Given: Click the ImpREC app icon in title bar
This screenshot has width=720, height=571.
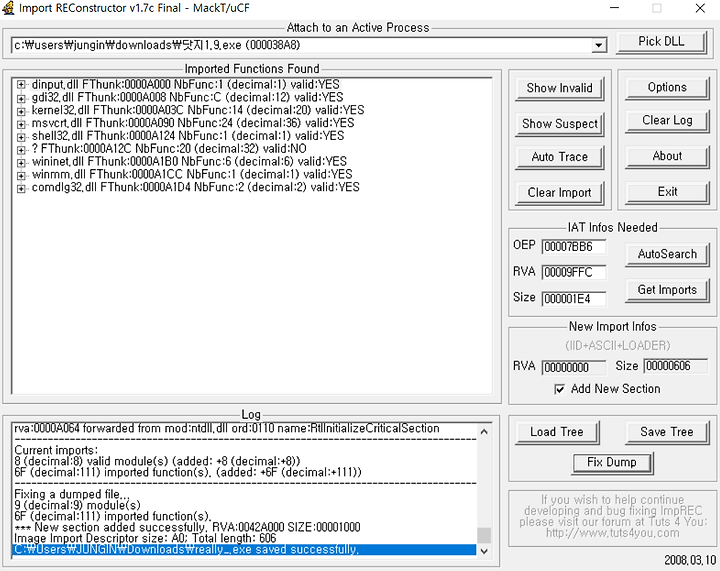Looking at the screenshot, I should 8,8.
